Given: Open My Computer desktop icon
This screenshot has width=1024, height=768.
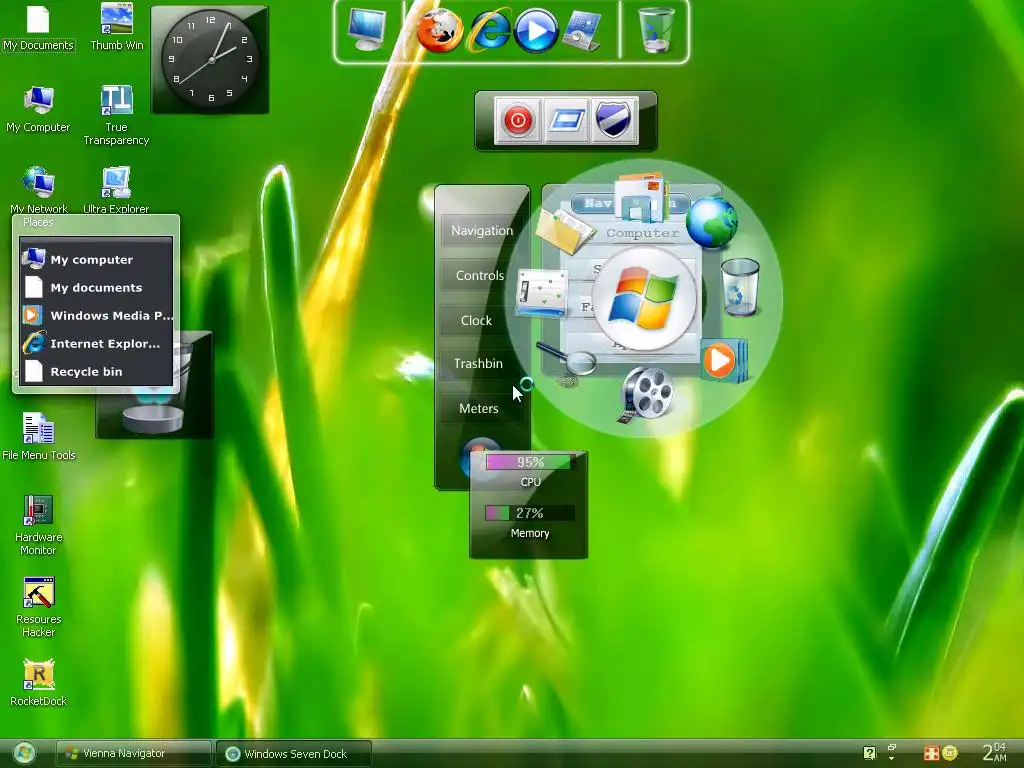Looking at the screenshot, I should tap(39, 109).
